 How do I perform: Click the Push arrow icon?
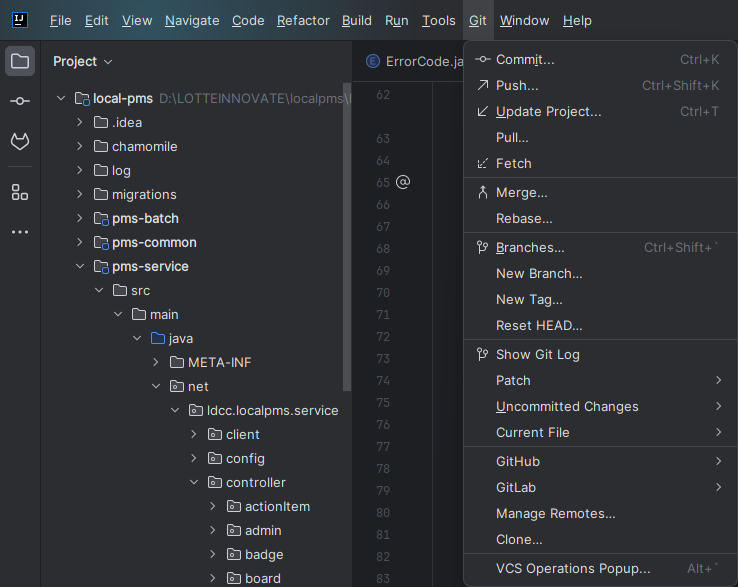[x=483, y=85]
